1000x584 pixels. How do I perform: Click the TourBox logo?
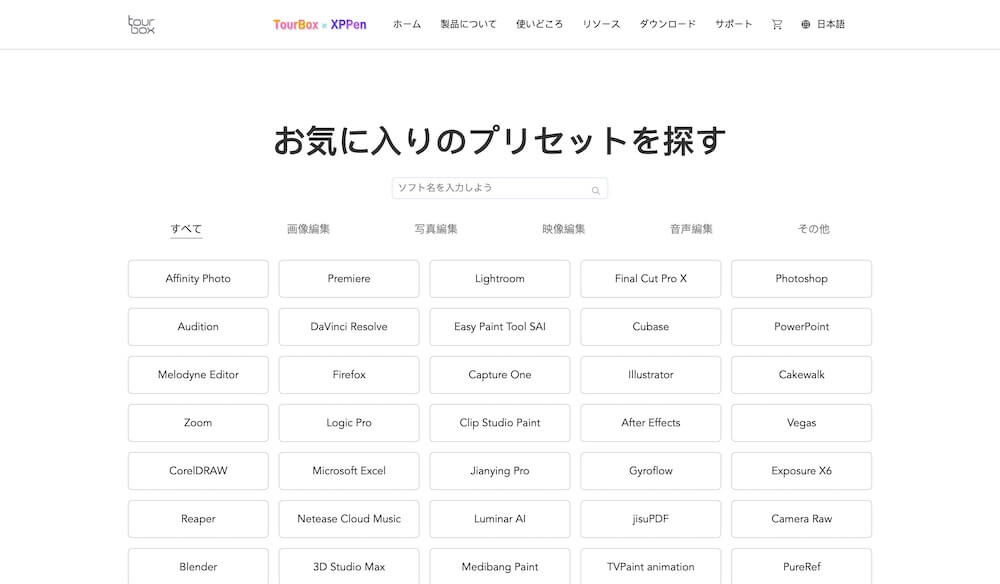[141, 24]
